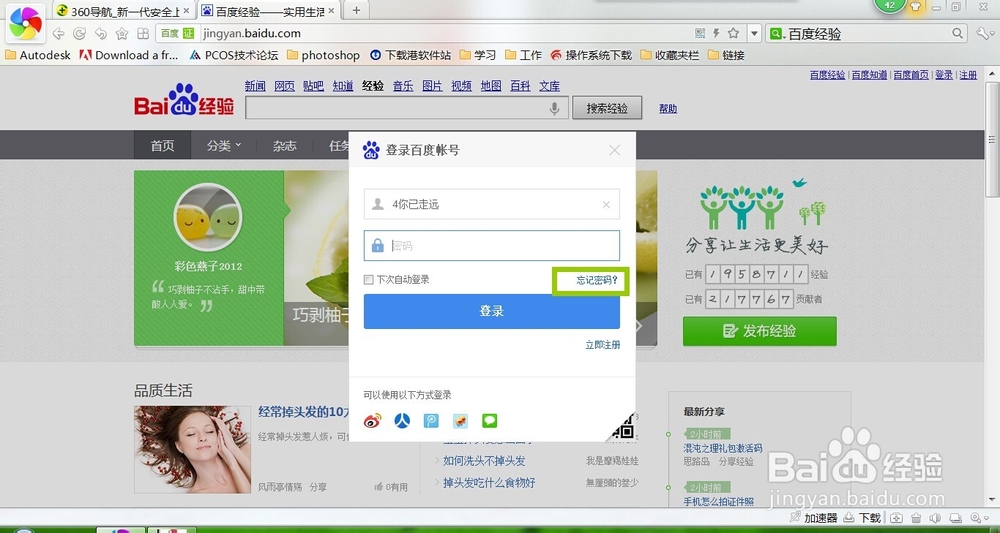This screenshot has height=533, width=1000.
Task: Click the browser back arrow
Action: pos(59,34)
